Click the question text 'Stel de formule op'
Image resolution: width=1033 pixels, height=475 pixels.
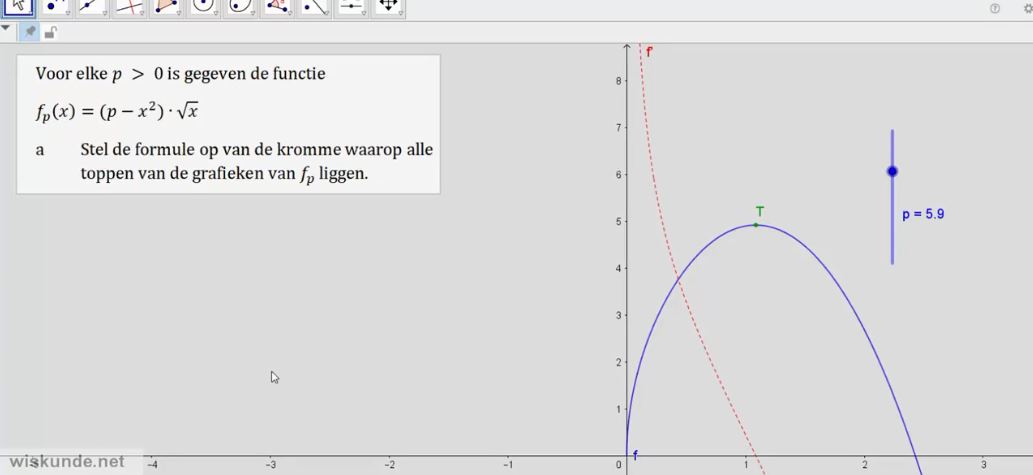pyautogui.click(x=256, y=162)
